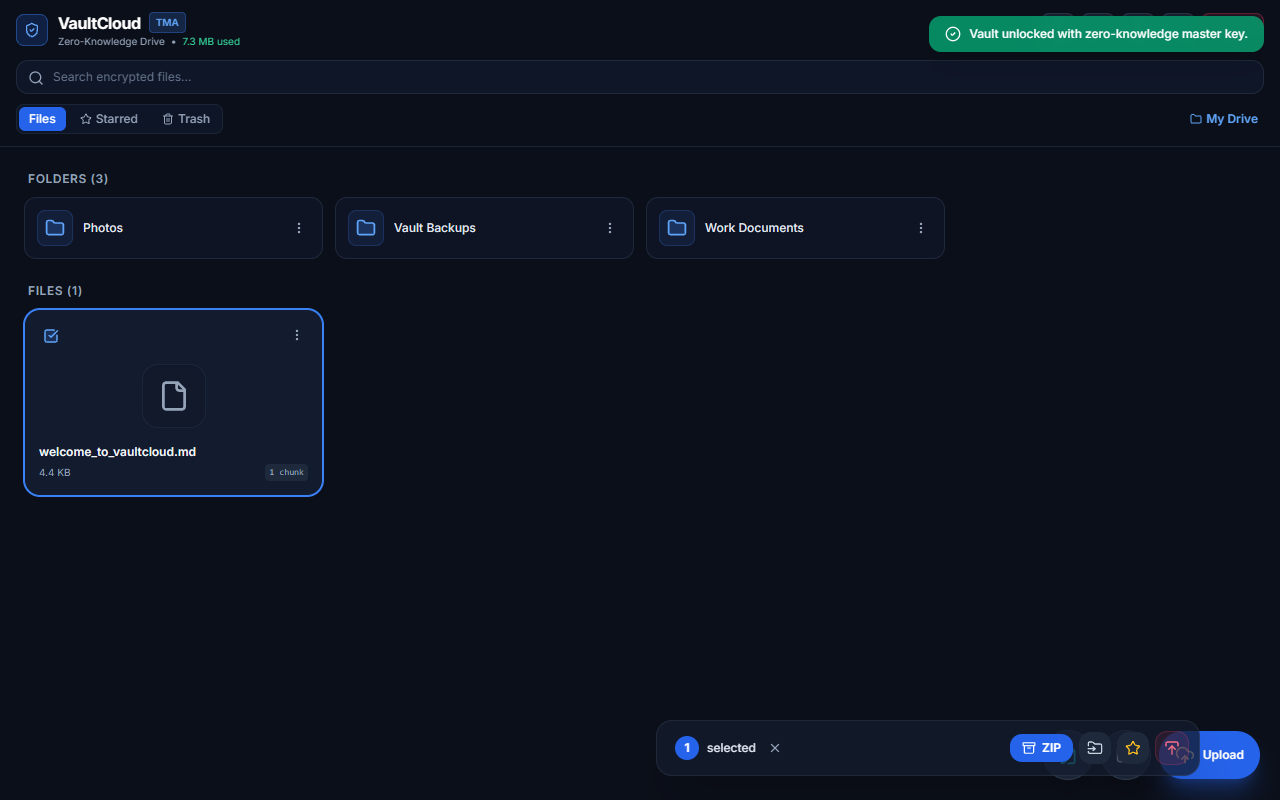Click the TMA badge
1280x800 pixels.
pyautogui.click(x=167, y=22)
